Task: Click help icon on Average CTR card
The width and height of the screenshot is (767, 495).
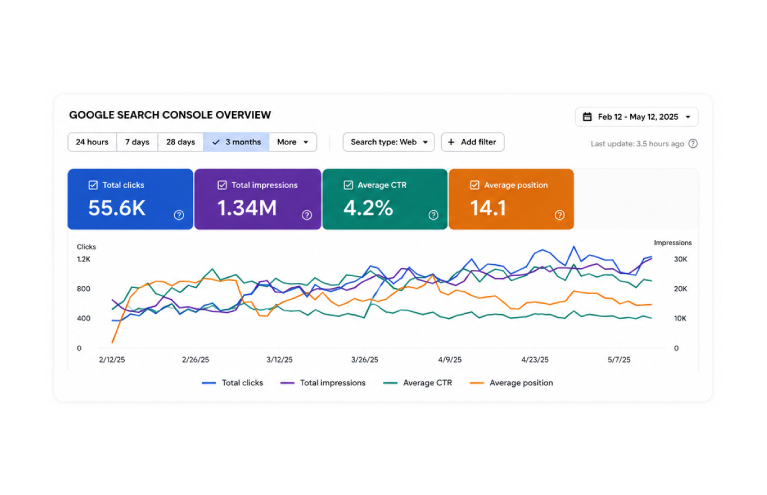Action: [x=433, y=215]
